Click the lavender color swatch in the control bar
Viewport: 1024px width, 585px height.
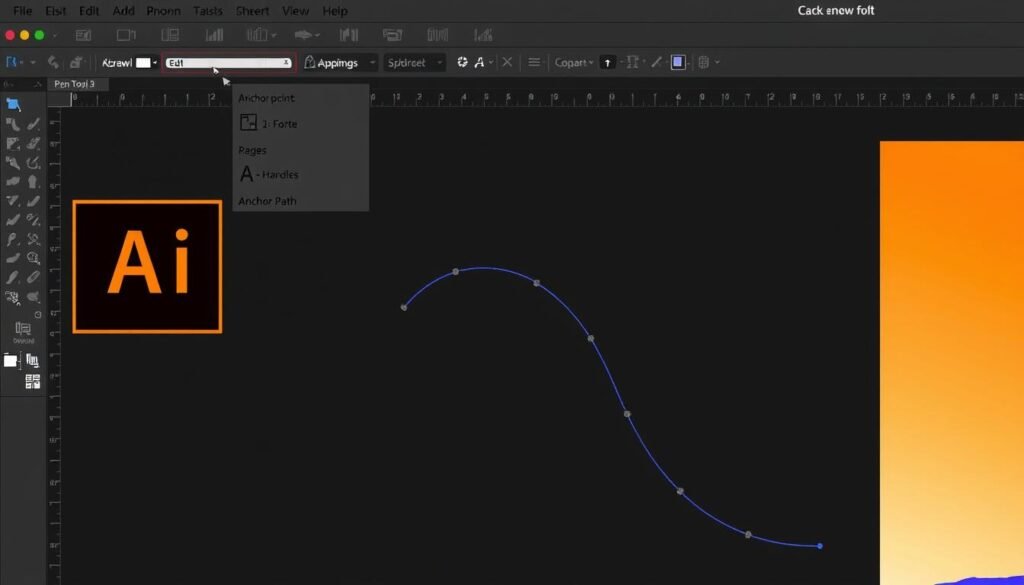point(678,62)
